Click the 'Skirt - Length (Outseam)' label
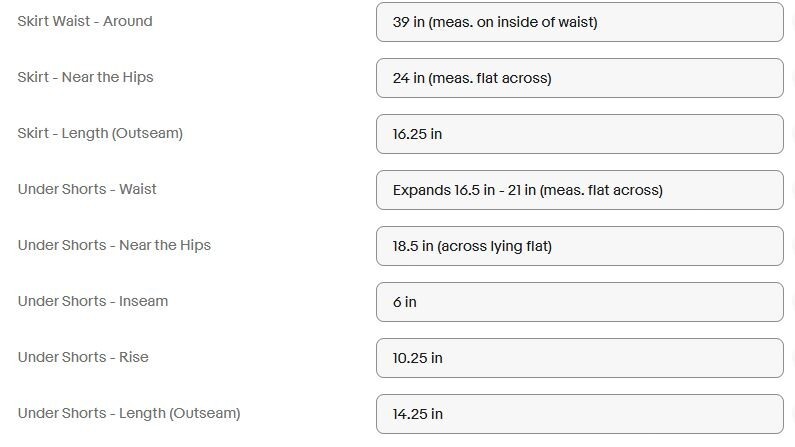 [100, 133]
